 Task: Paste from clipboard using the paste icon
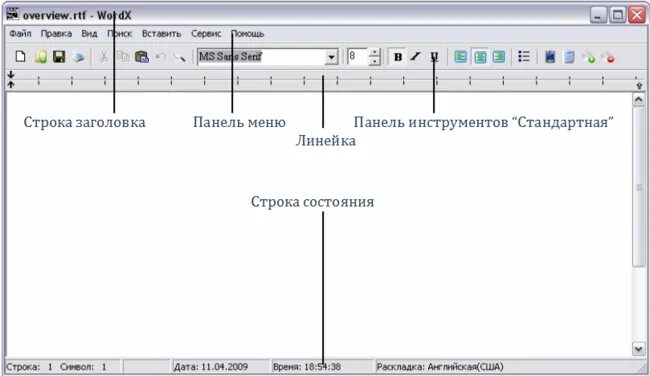[142, 56]
